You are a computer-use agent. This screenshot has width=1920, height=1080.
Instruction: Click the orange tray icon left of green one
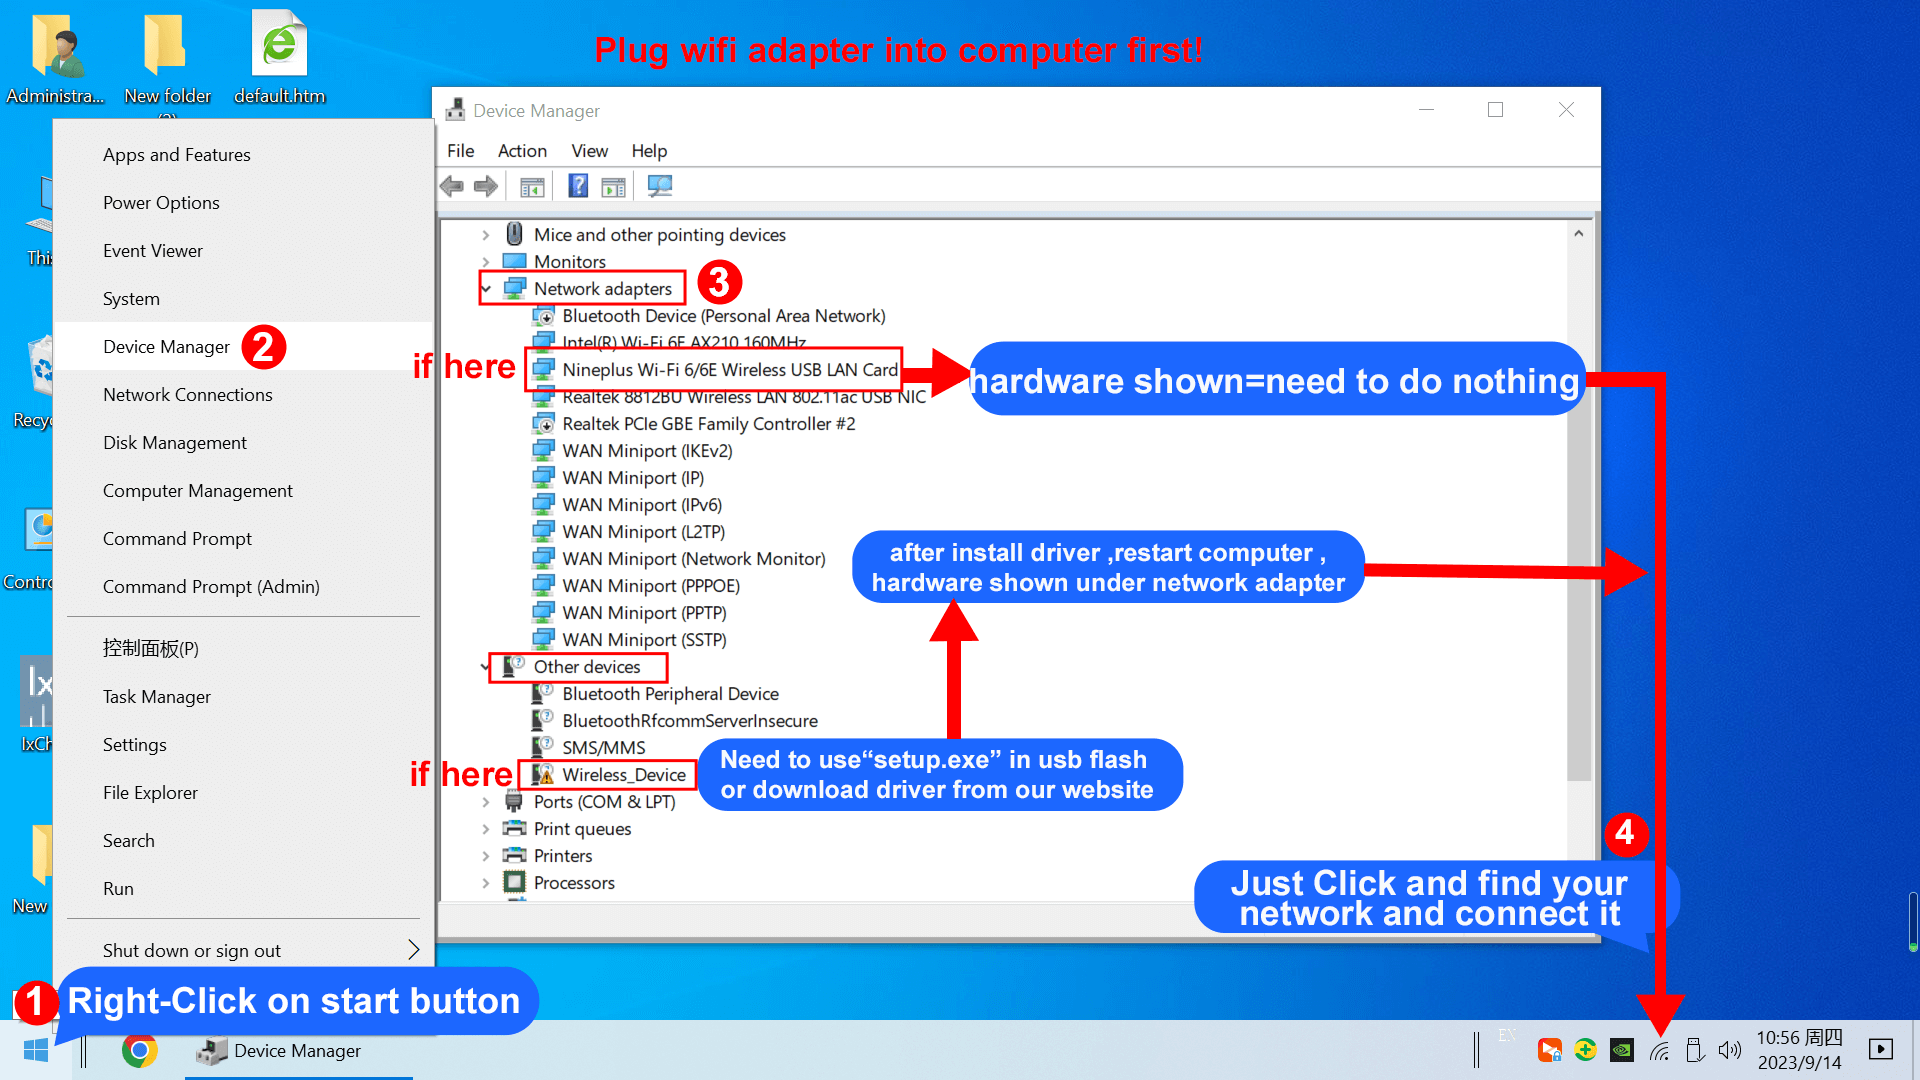point(1549,1050)
